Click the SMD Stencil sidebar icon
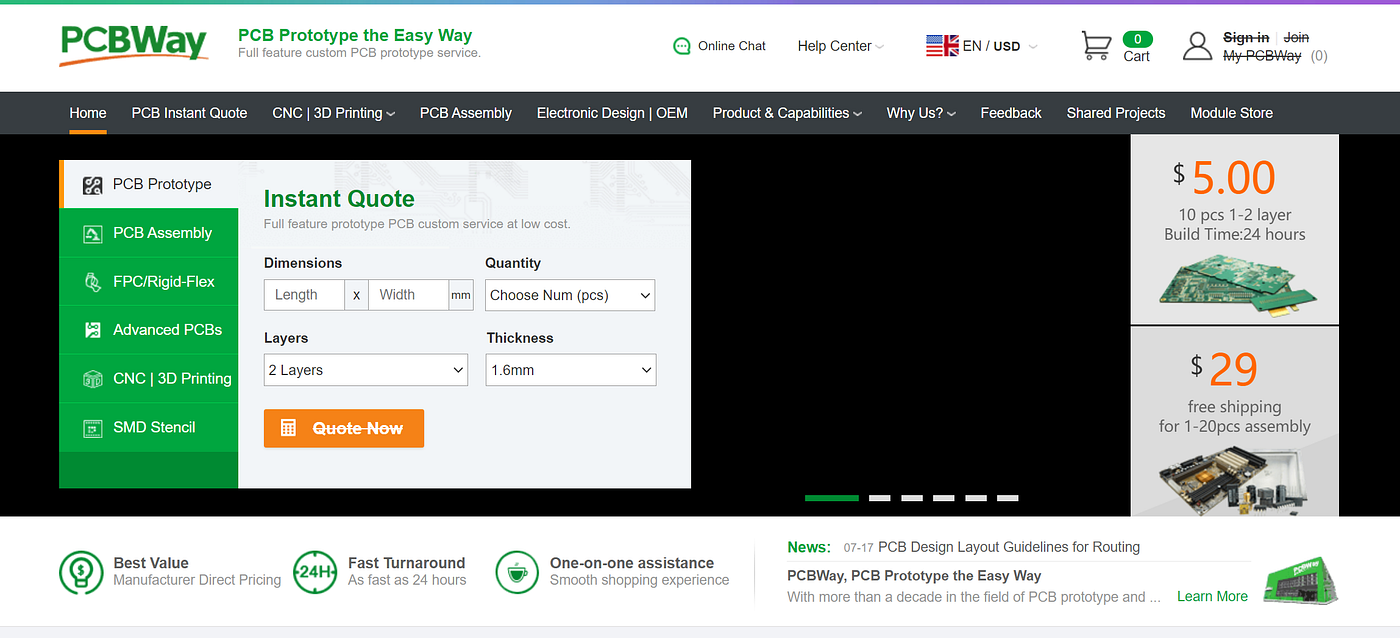The width and height of the screenshot is (1400, 638). pyautogui.click(x=93, y=428)
